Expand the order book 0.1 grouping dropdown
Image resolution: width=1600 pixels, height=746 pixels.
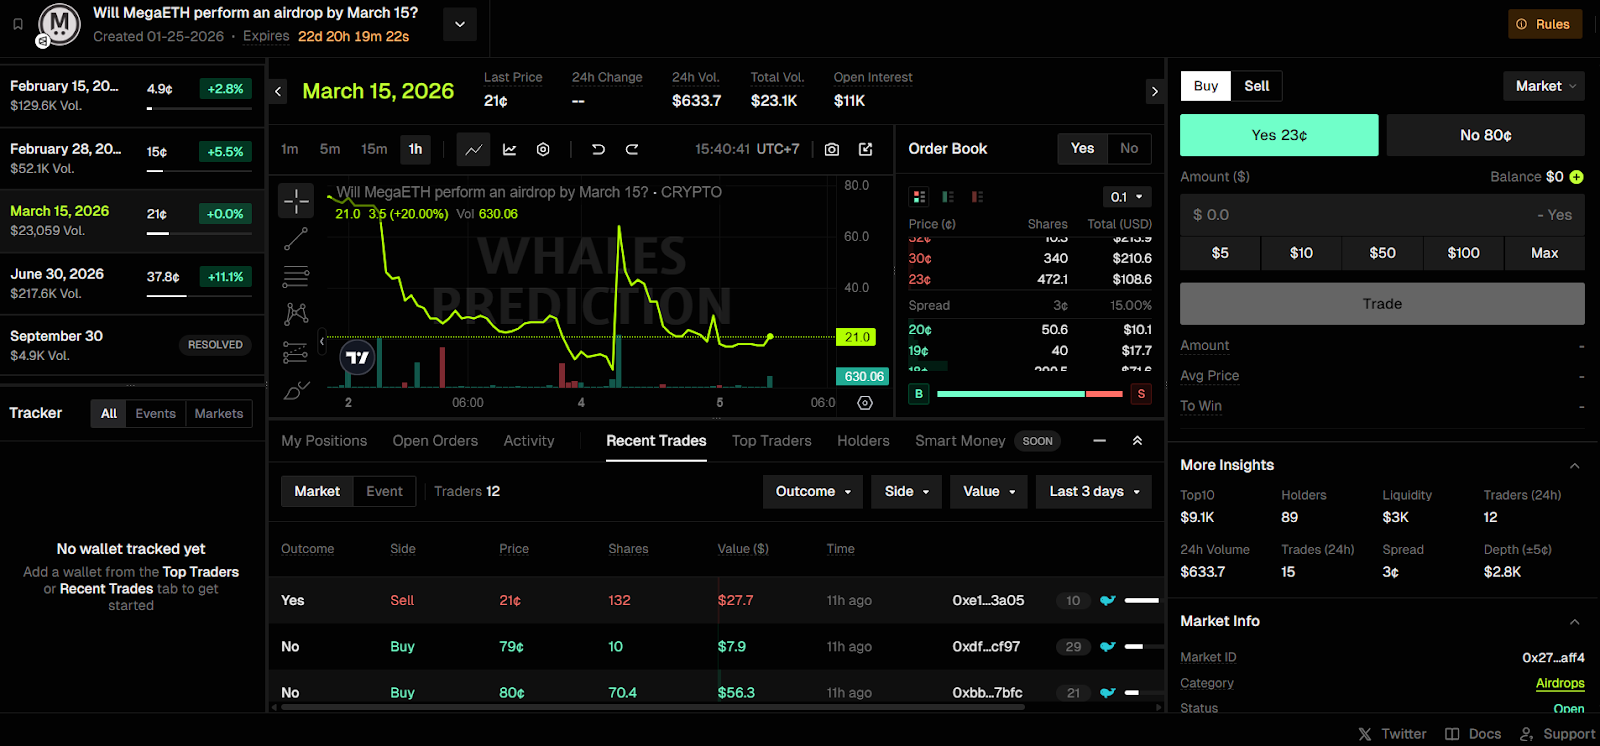point(1126,197)
